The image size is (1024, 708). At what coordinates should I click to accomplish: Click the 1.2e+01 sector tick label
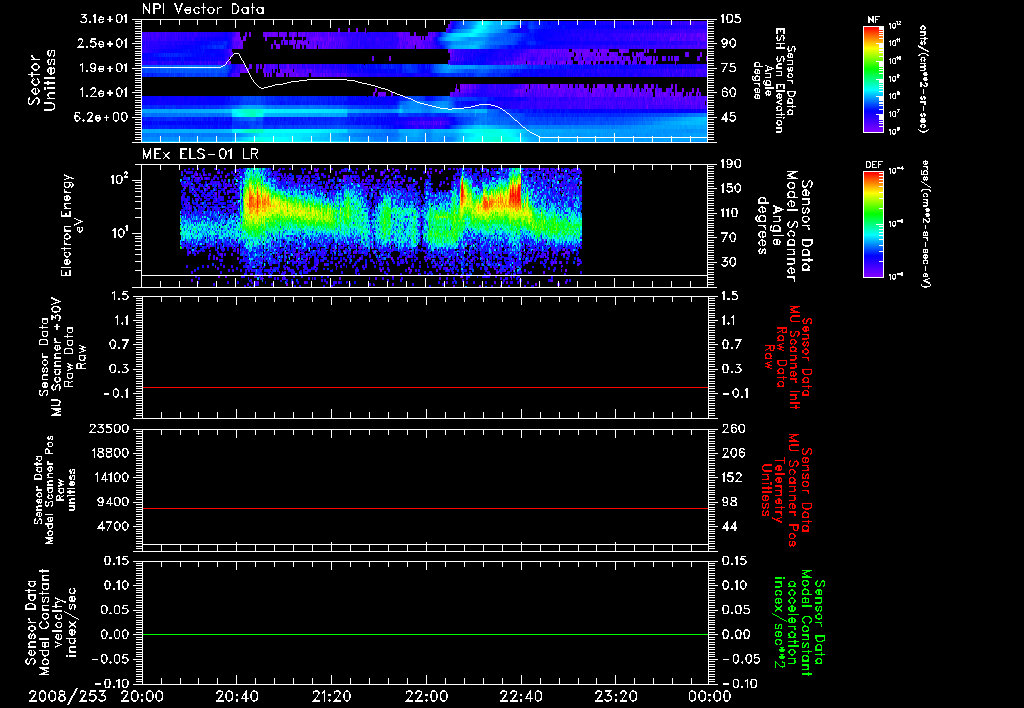[104, 93]
